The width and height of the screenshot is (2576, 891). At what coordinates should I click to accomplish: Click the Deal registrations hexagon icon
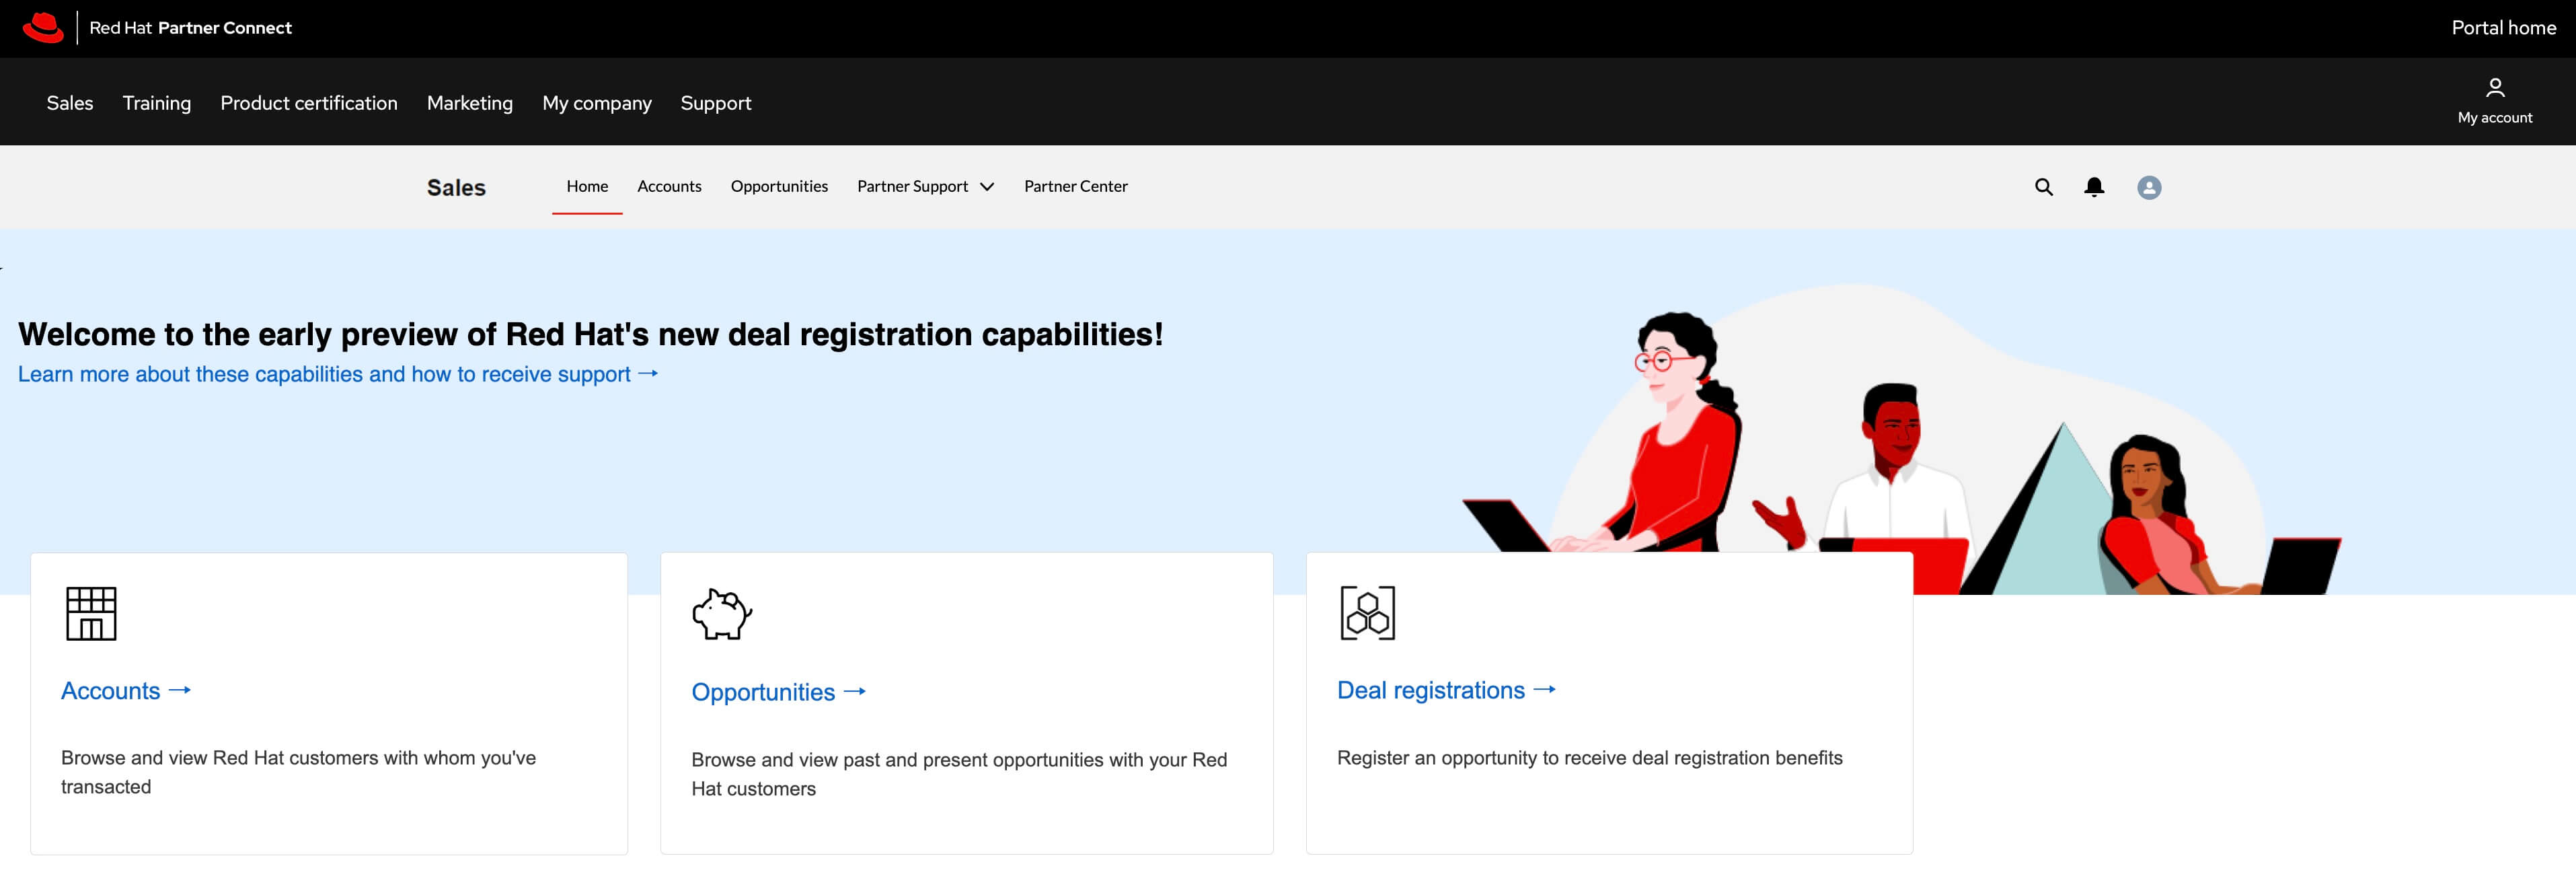coord(1367,613)
